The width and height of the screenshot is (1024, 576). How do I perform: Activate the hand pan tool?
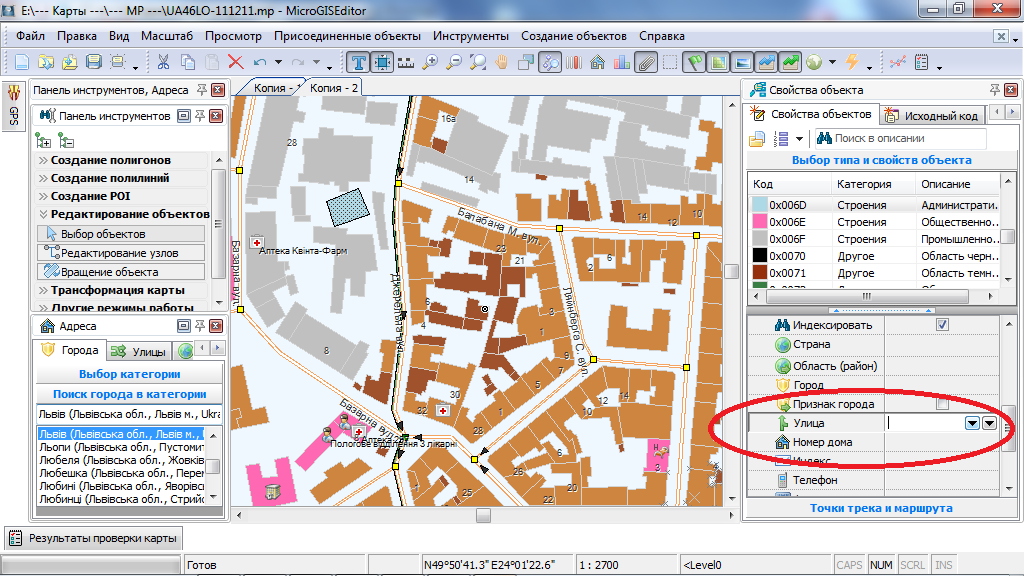point(502,62)
